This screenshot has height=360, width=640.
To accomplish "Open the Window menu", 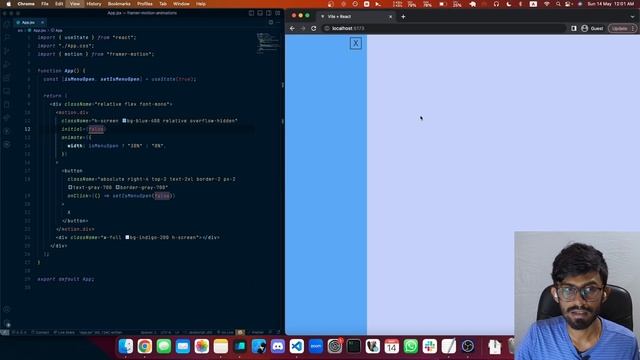I will click(x=181, y=4).
